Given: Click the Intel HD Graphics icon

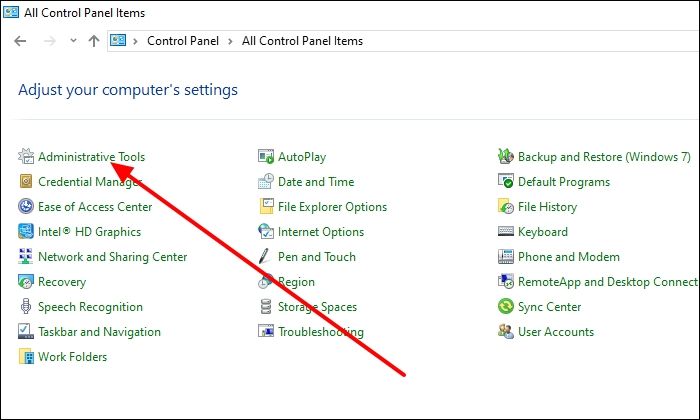Looking at the screenshot, I should click(26, 232).
